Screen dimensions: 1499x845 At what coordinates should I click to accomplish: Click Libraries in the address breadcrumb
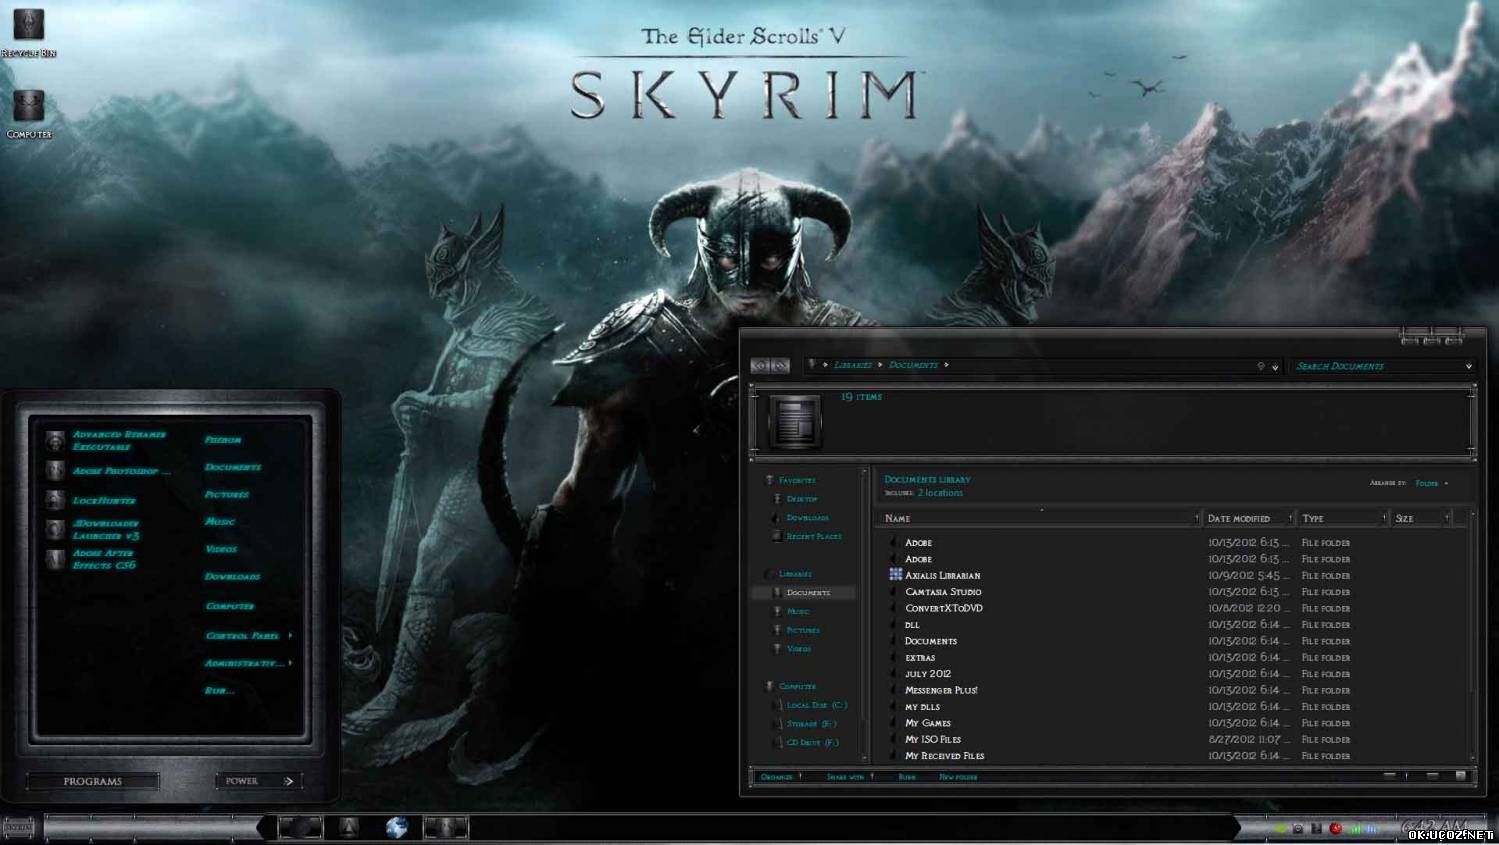pos(853,365)
